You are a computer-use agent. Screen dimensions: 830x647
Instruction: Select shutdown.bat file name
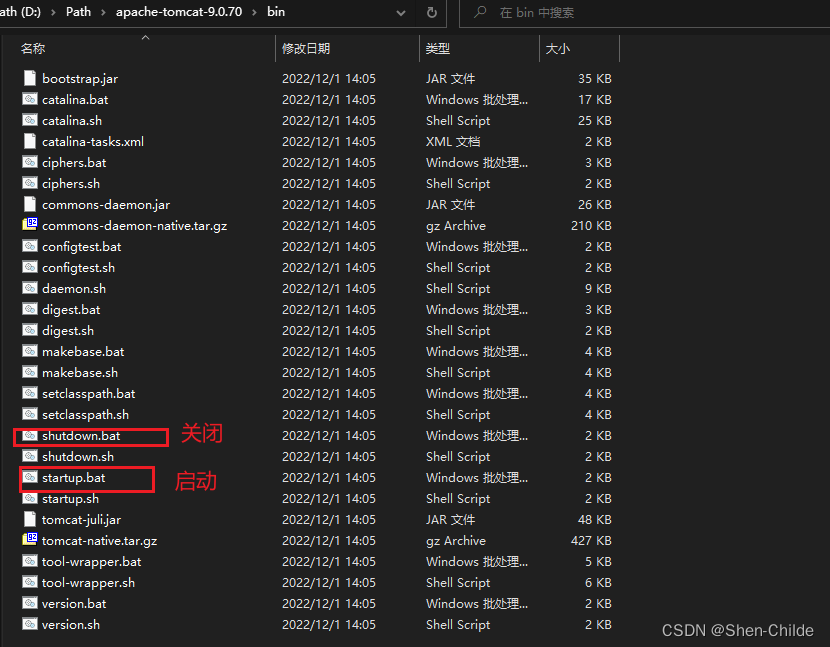point(81,435)
